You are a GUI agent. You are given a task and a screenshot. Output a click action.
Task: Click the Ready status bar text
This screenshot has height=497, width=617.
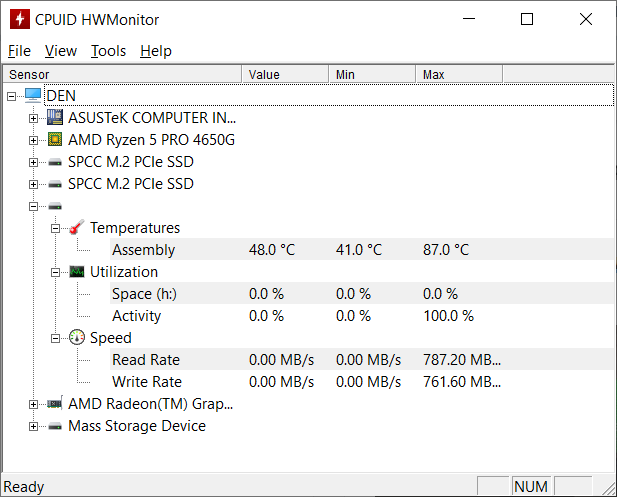pyautogui.click(x=24, y=487)
